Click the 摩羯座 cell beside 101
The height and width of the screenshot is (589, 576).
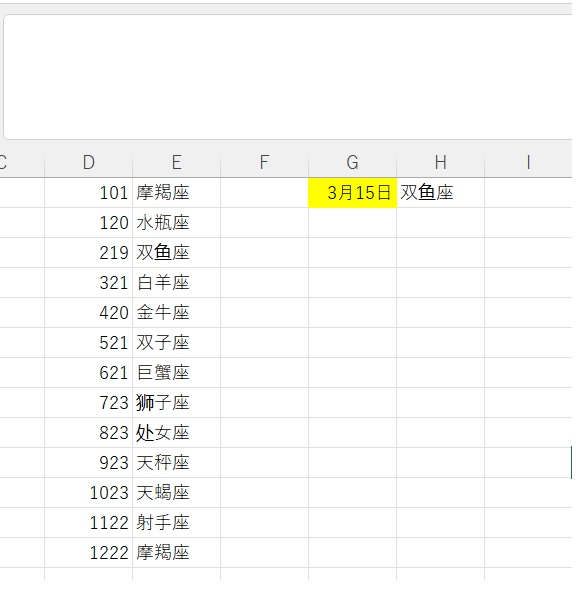177,193
